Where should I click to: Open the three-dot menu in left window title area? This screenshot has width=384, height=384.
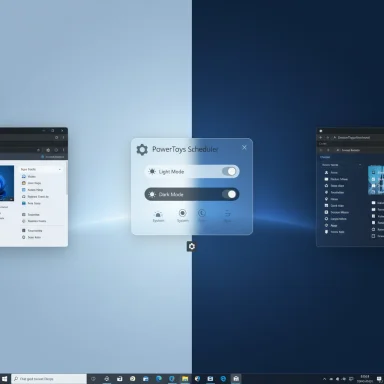pos(63,138)
